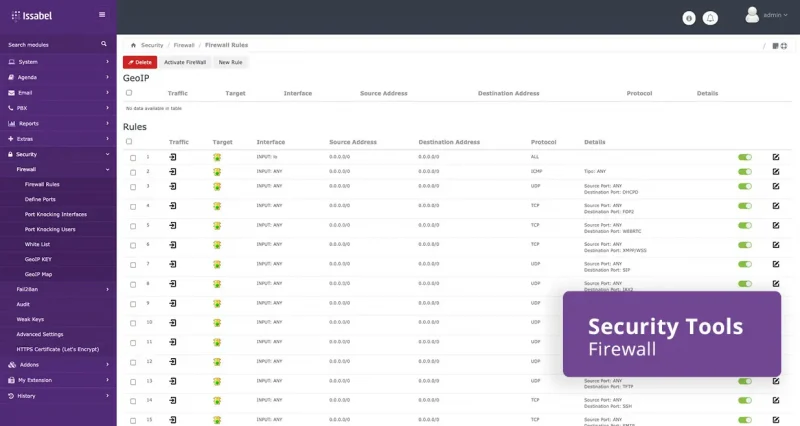The width and height of the screenshot is (800, 426).
Task: Click the edit icon for rule 4
Action: pos(776,208)
